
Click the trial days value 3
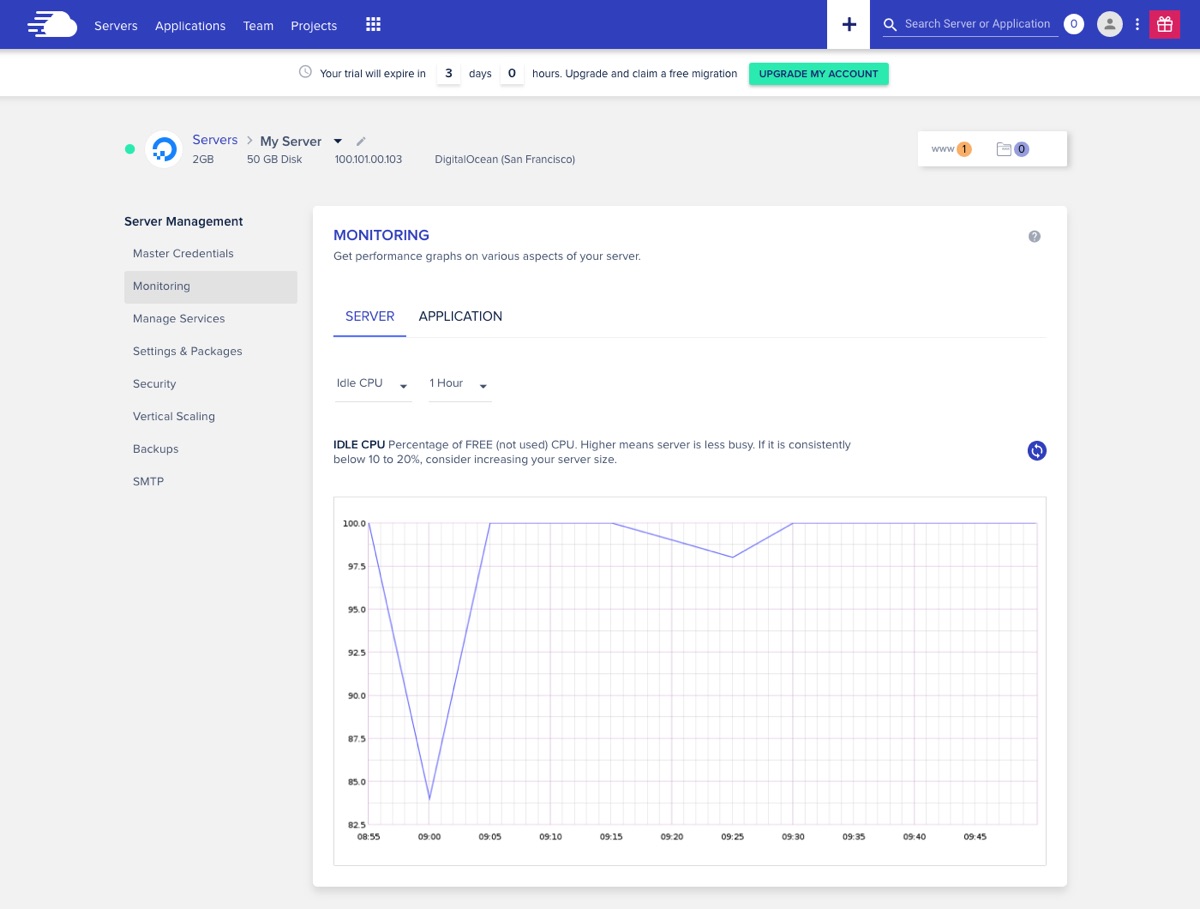(449, 73)
